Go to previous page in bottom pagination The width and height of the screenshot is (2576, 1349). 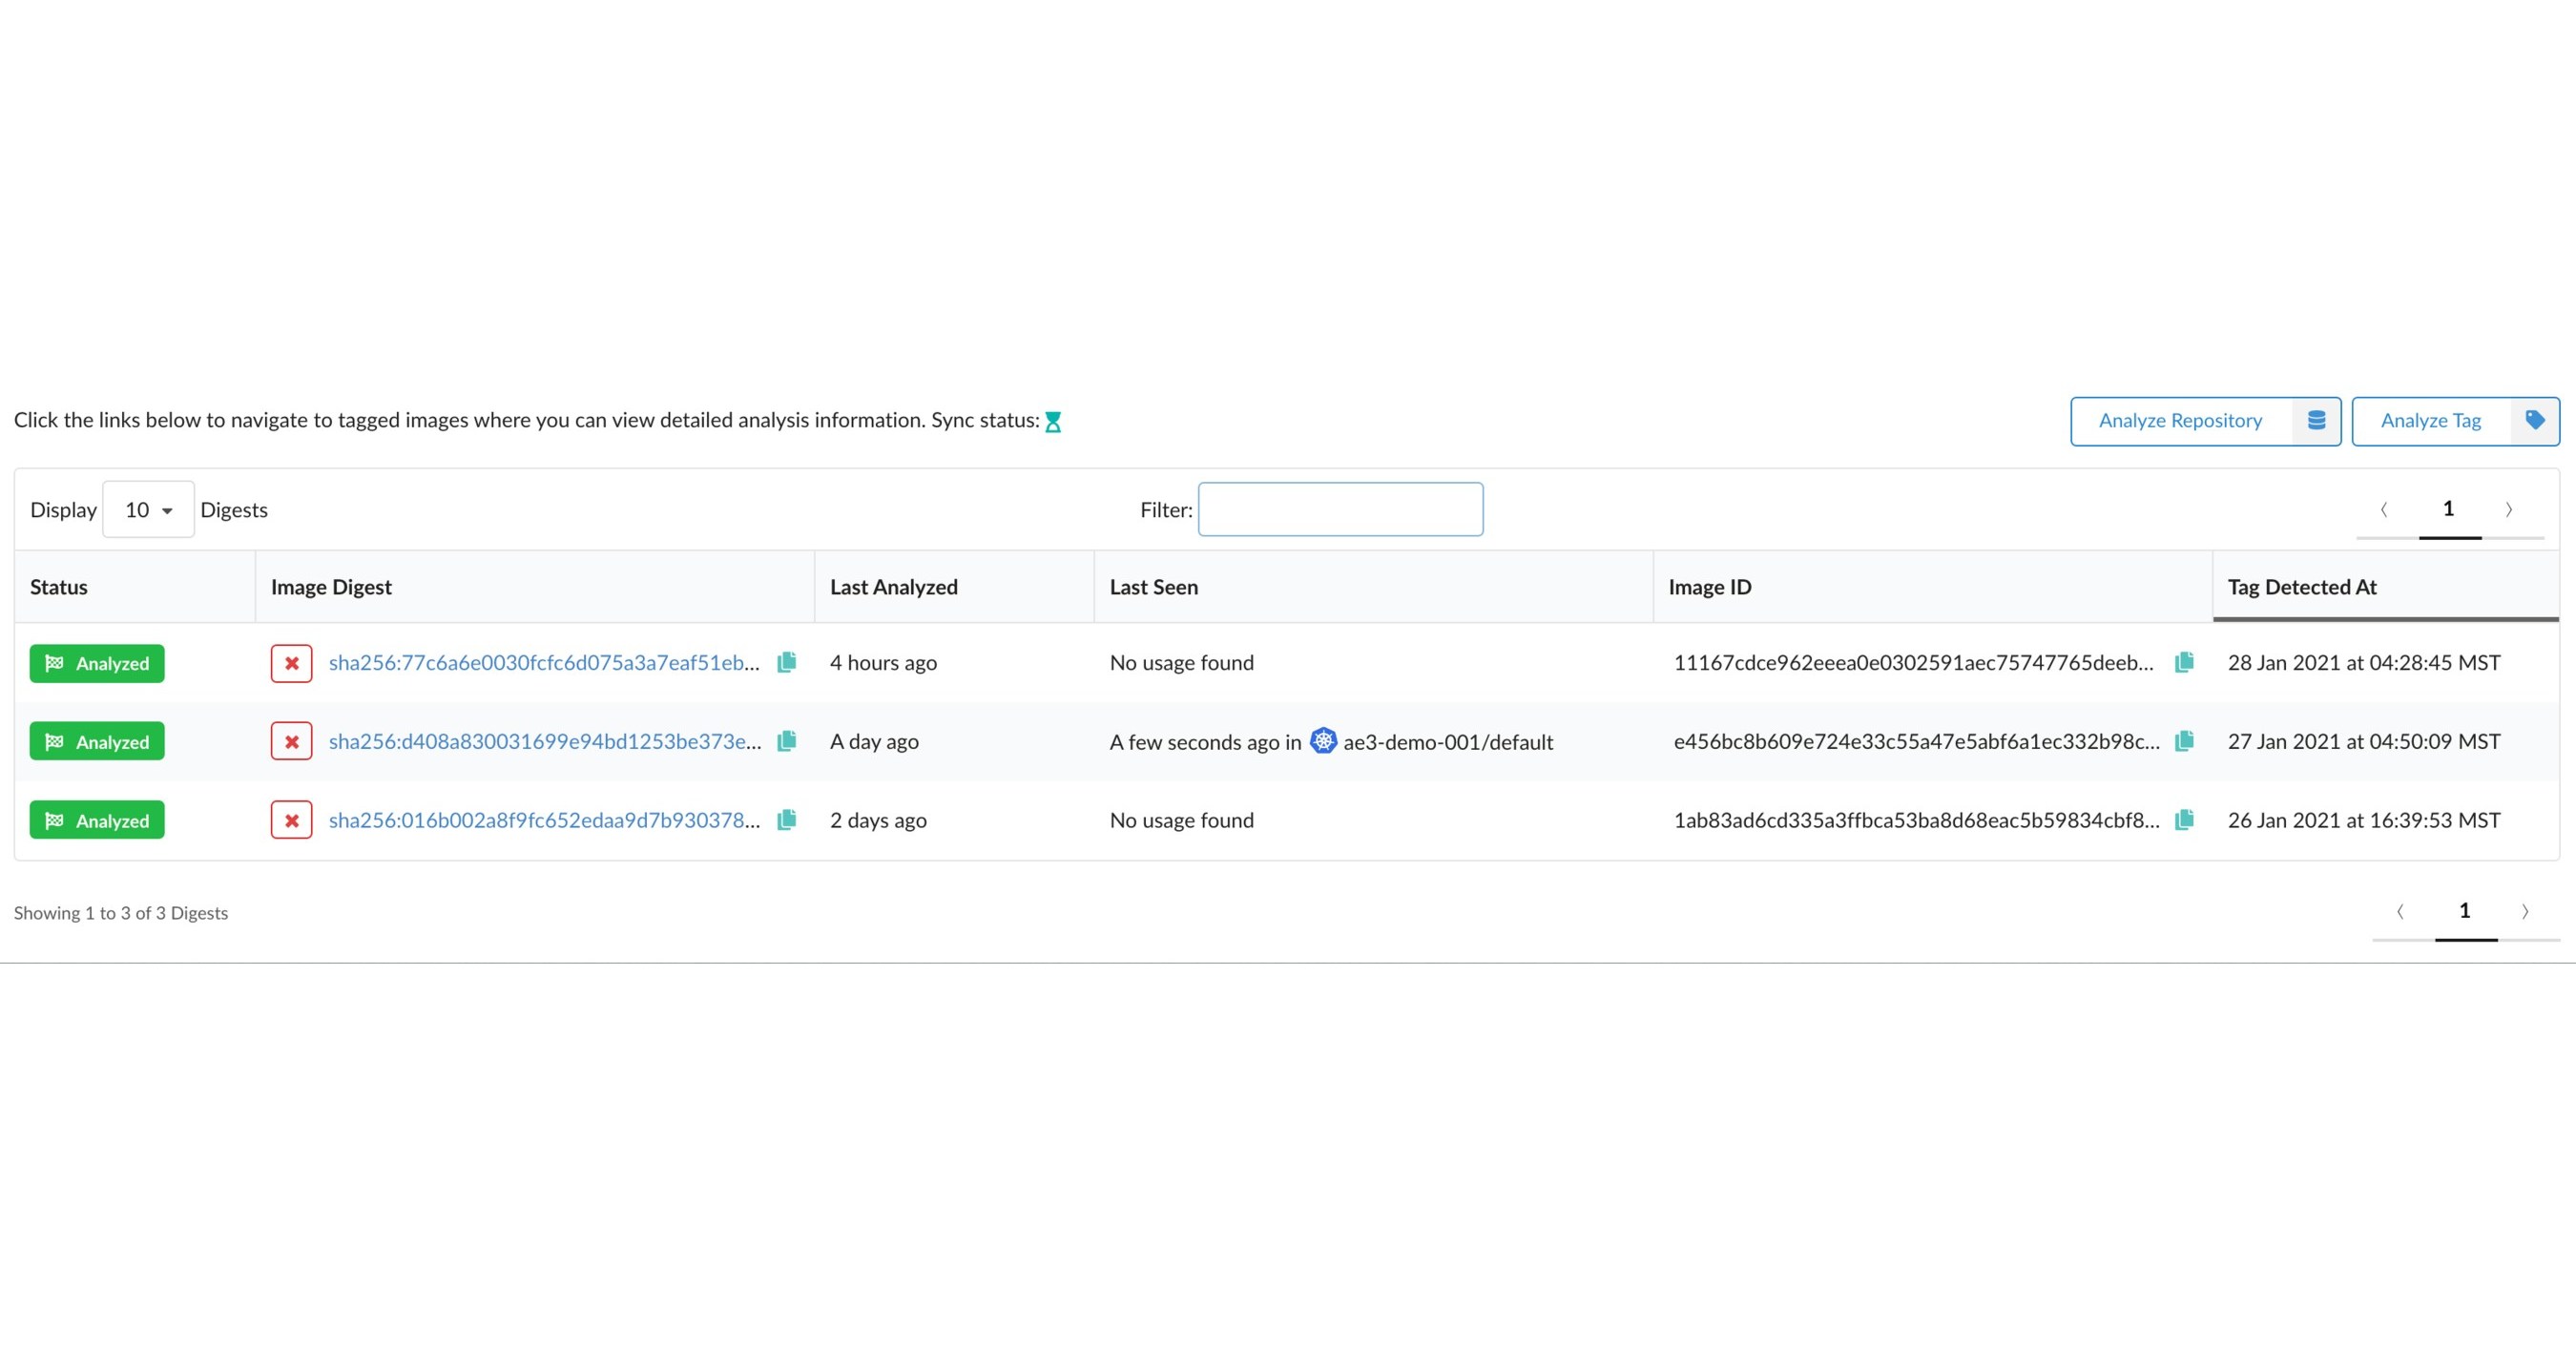pos(2401,912)
